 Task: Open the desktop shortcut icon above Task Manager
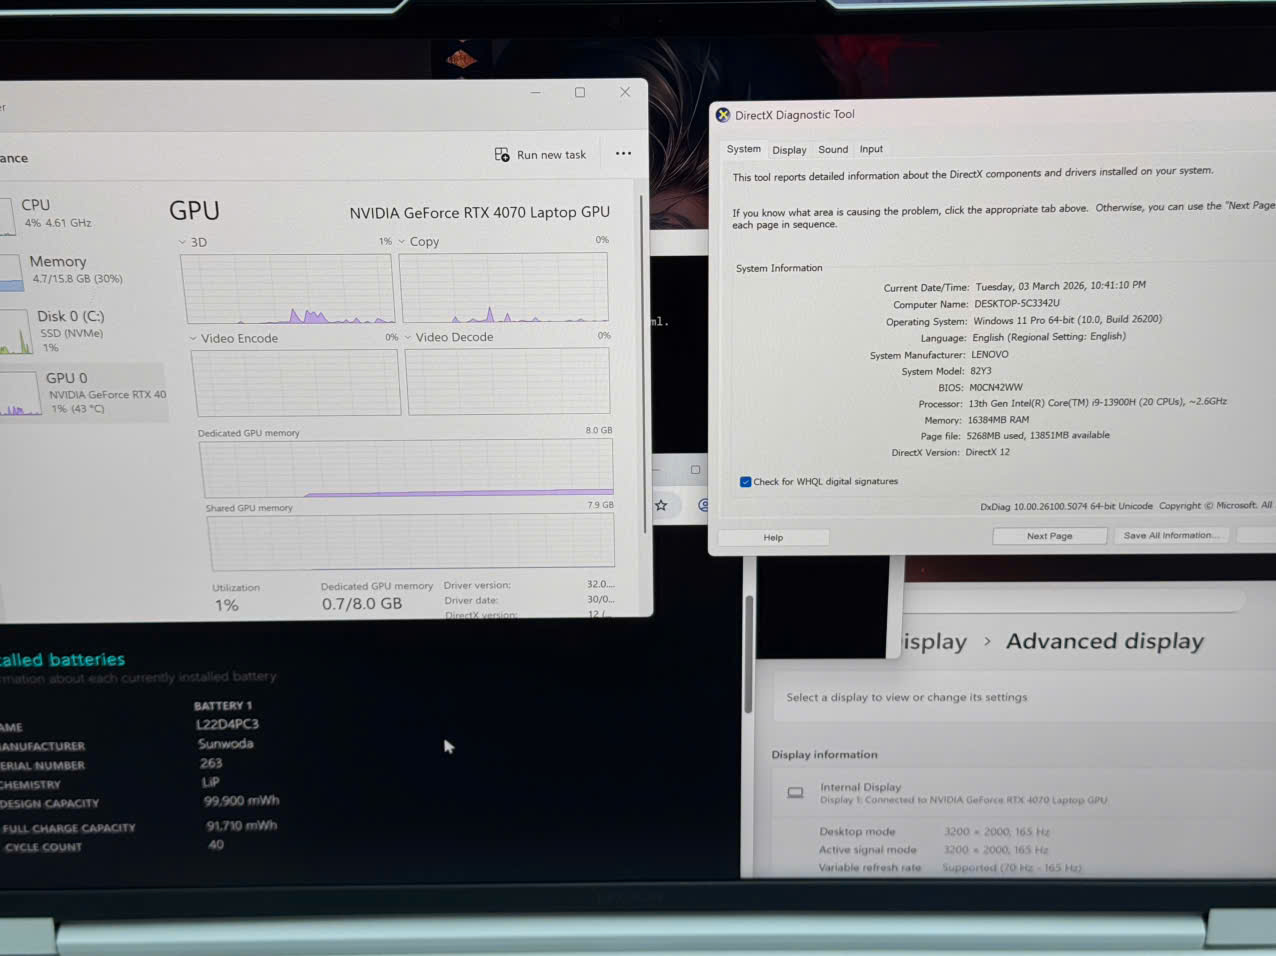pyautogui.click(x=460, y=60)
